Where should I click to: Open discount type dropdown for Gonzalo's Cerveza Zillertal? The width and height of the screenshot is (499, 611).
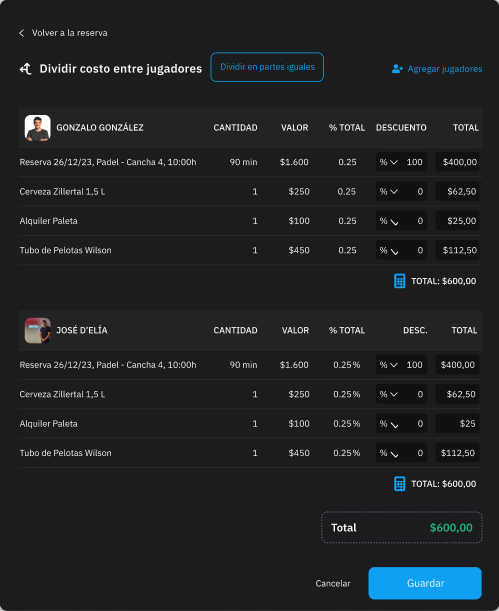[x=389, y=191]
